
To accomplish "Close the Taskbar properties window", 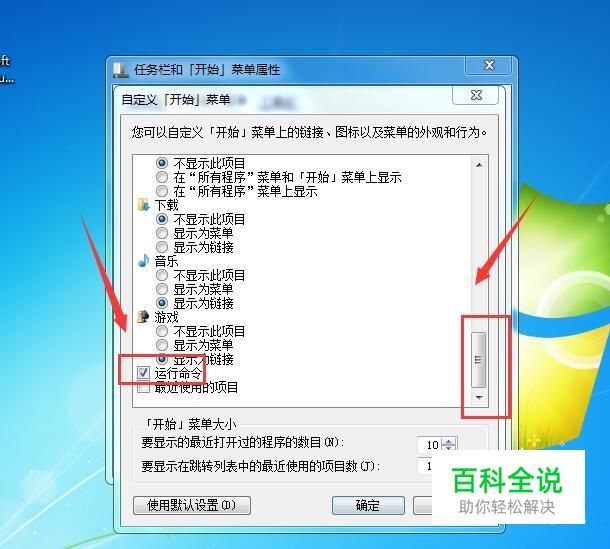I will (489, 65).
